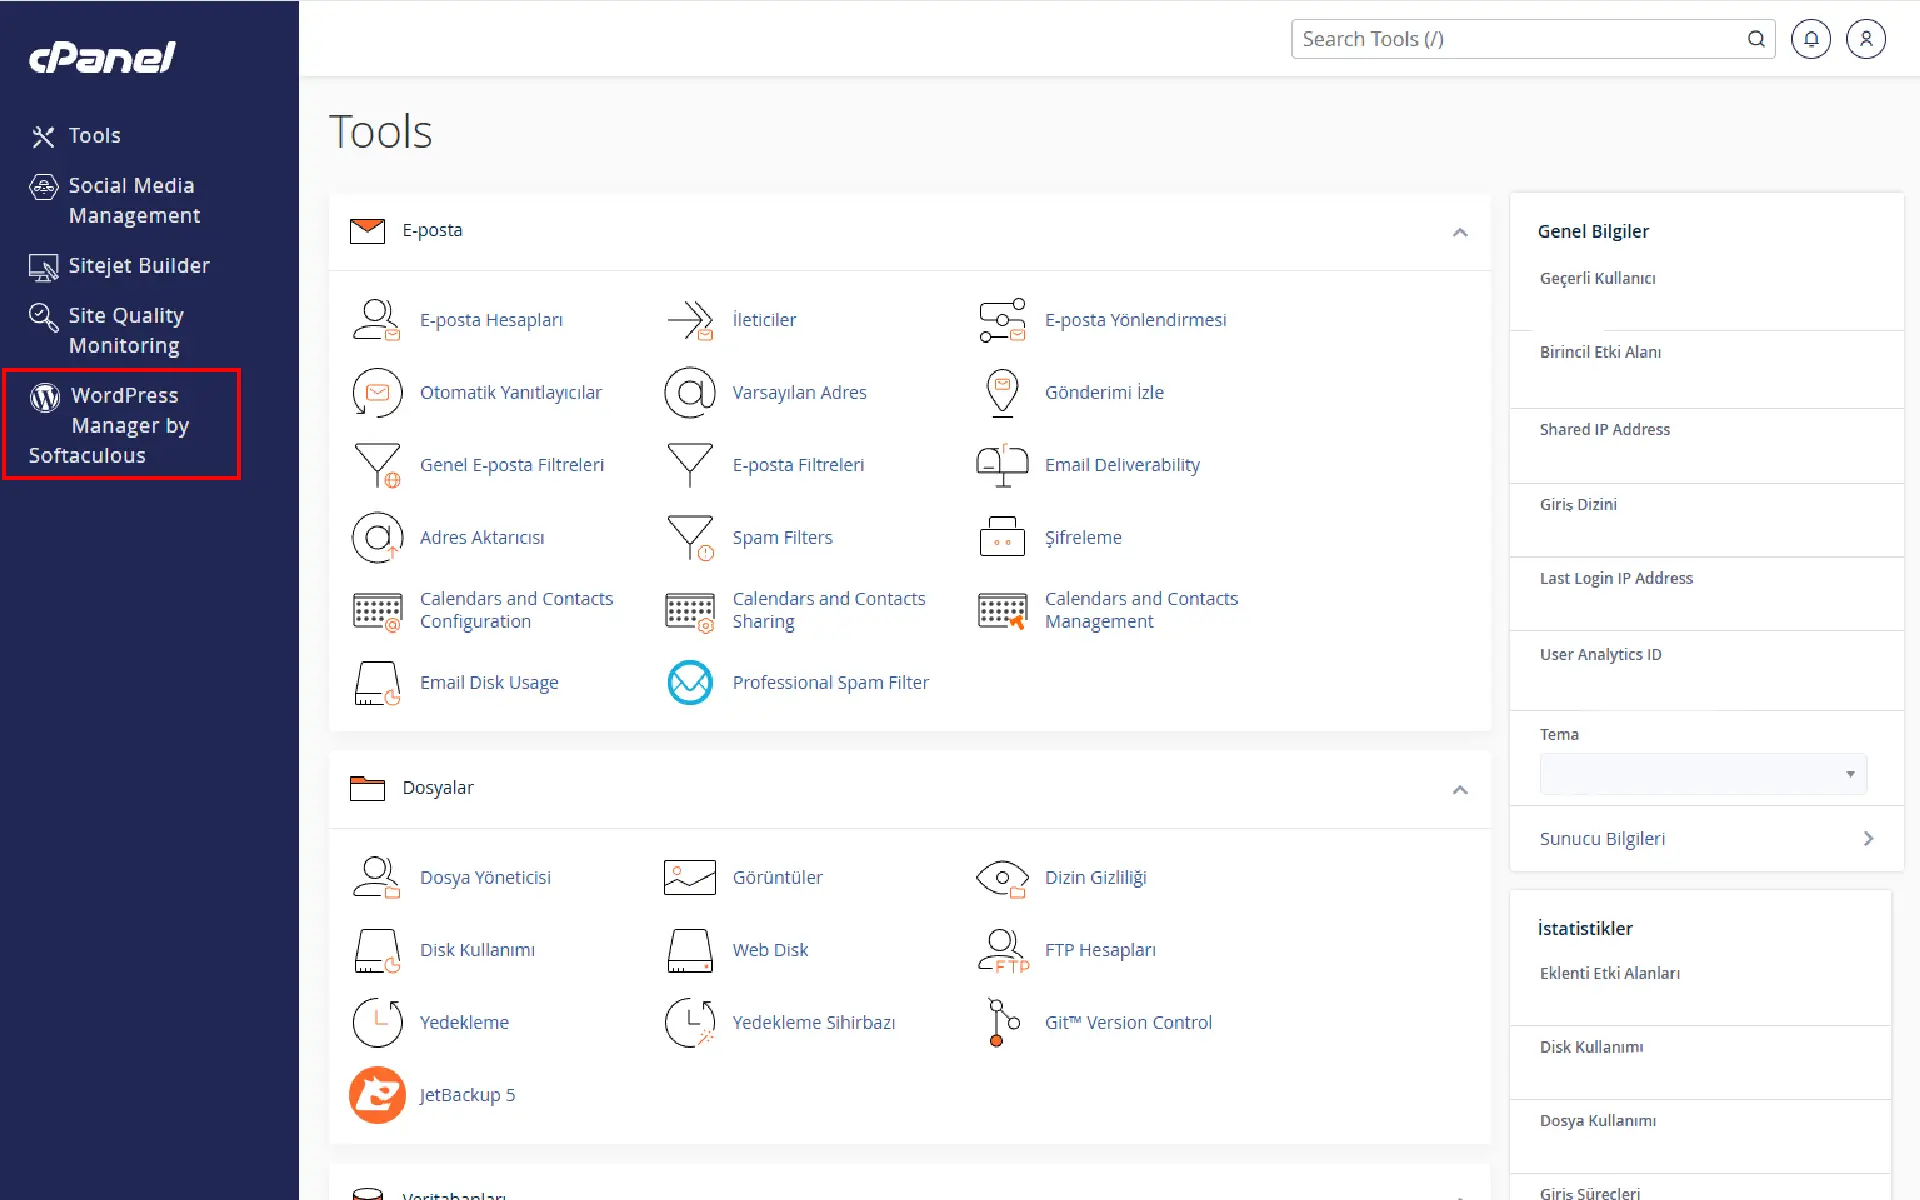The height and width of the screenshot is (1200, 1920).
Task: Click the Git Version Control icon
Action: point(1002,1022)
